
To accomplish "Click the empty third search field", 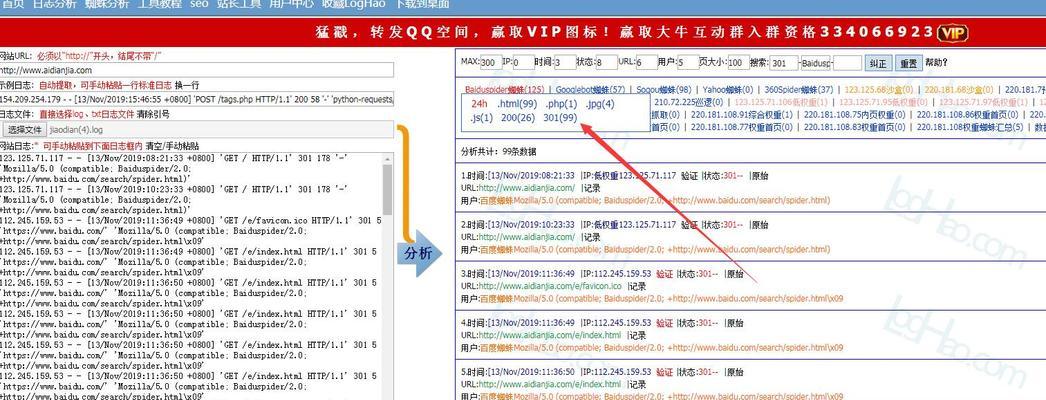I will (x=847, y=63).
